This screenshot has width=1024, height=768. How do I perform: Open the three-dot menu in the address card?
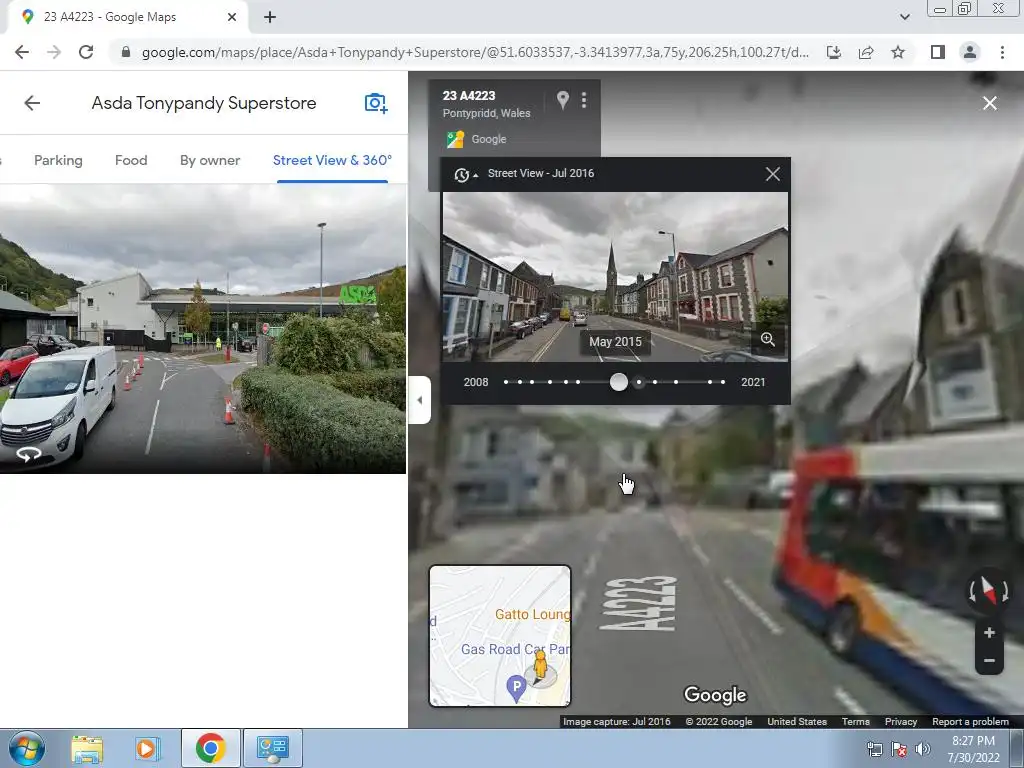tap(584, 100)
